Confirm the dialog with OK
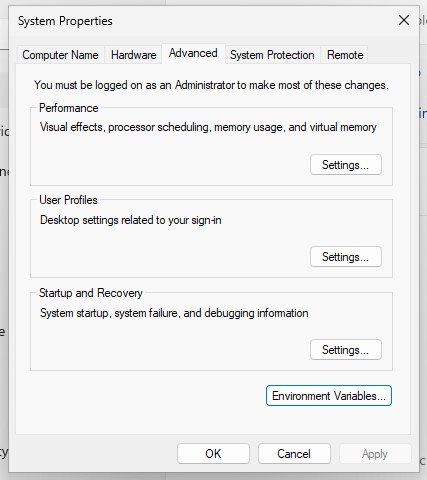The height and width of the screenshot is (480, 427). click(213, 453)
